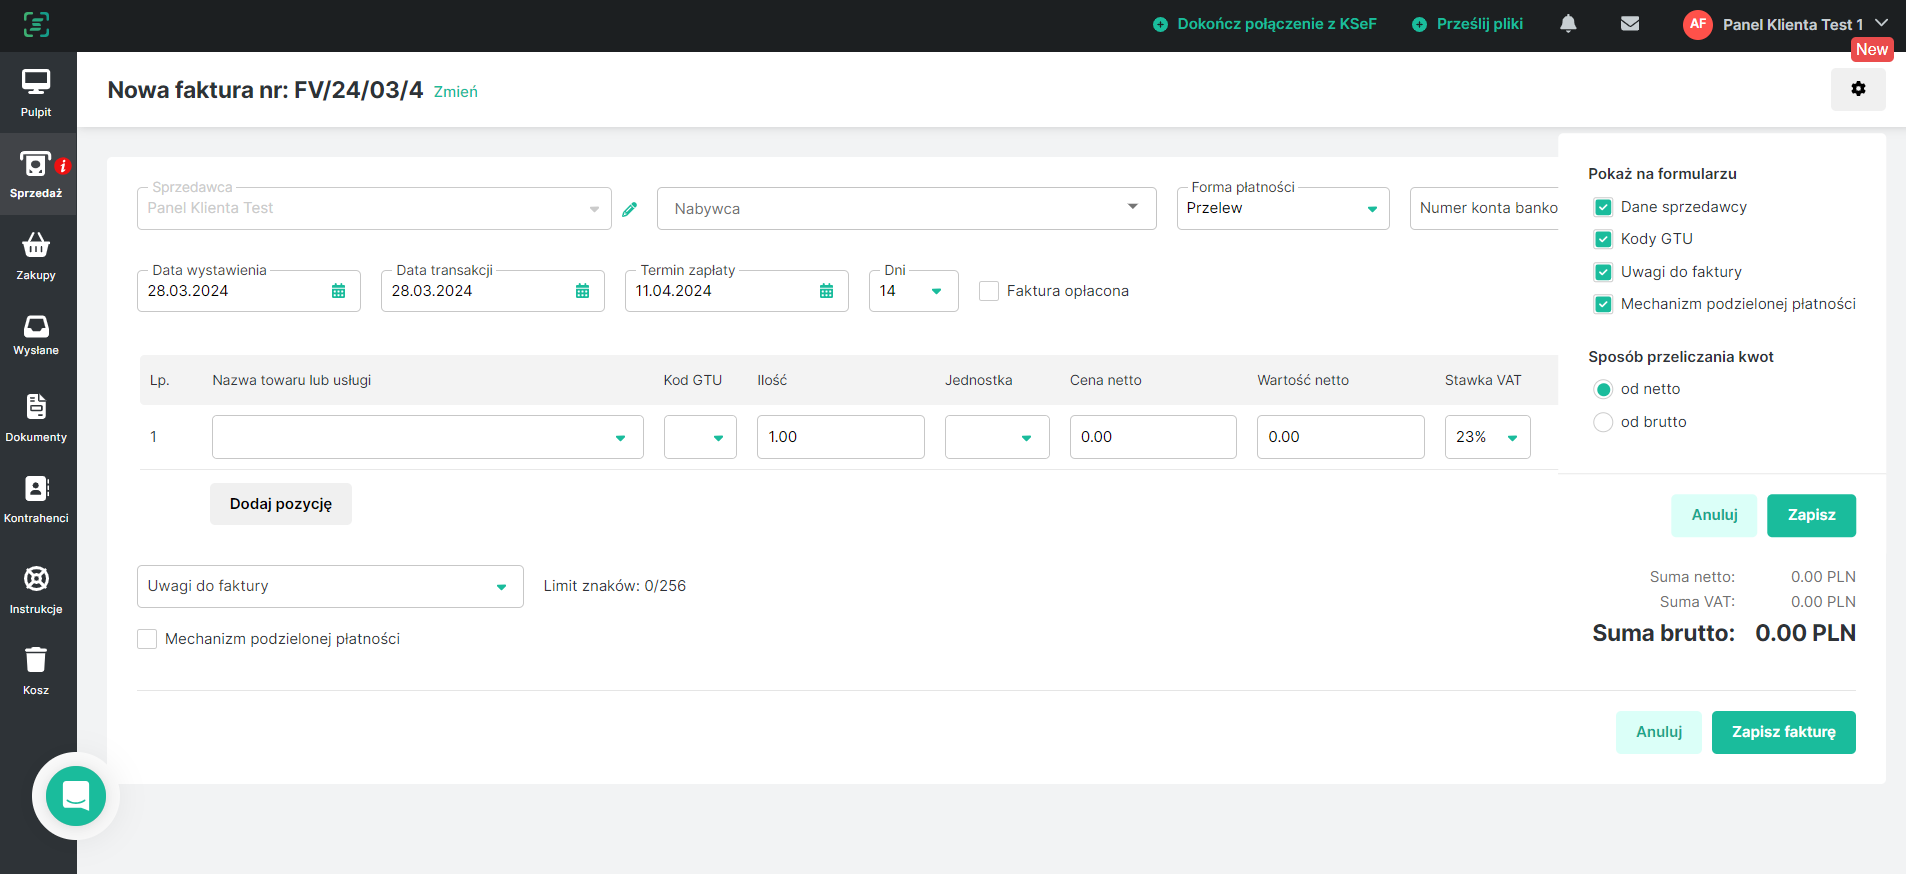Screen dimensions: 1906x874
Task: Open the chat support bubble
Action: 76,796
